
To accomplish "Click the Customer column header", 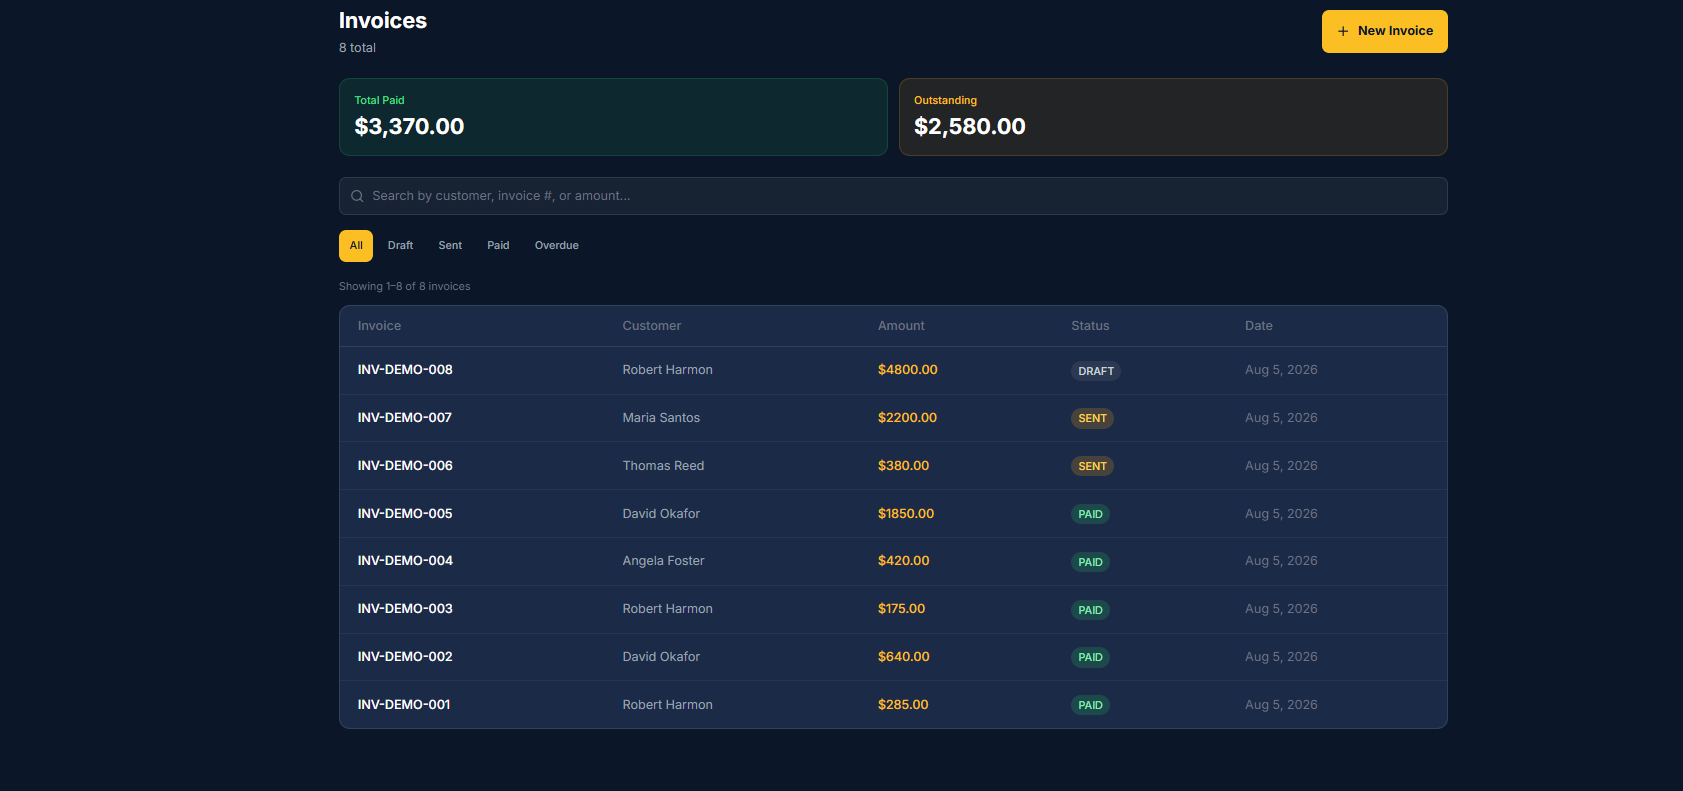I will [651, 326].
